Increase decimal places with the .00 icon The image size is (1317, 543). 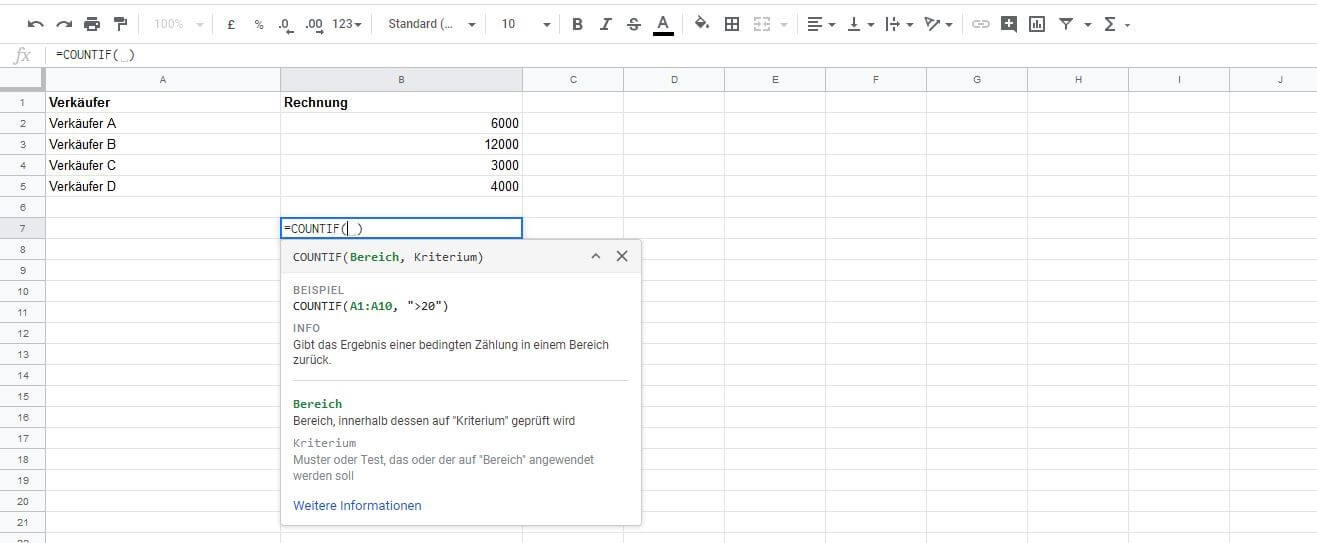pyautogui.click(x=314, y=24)
